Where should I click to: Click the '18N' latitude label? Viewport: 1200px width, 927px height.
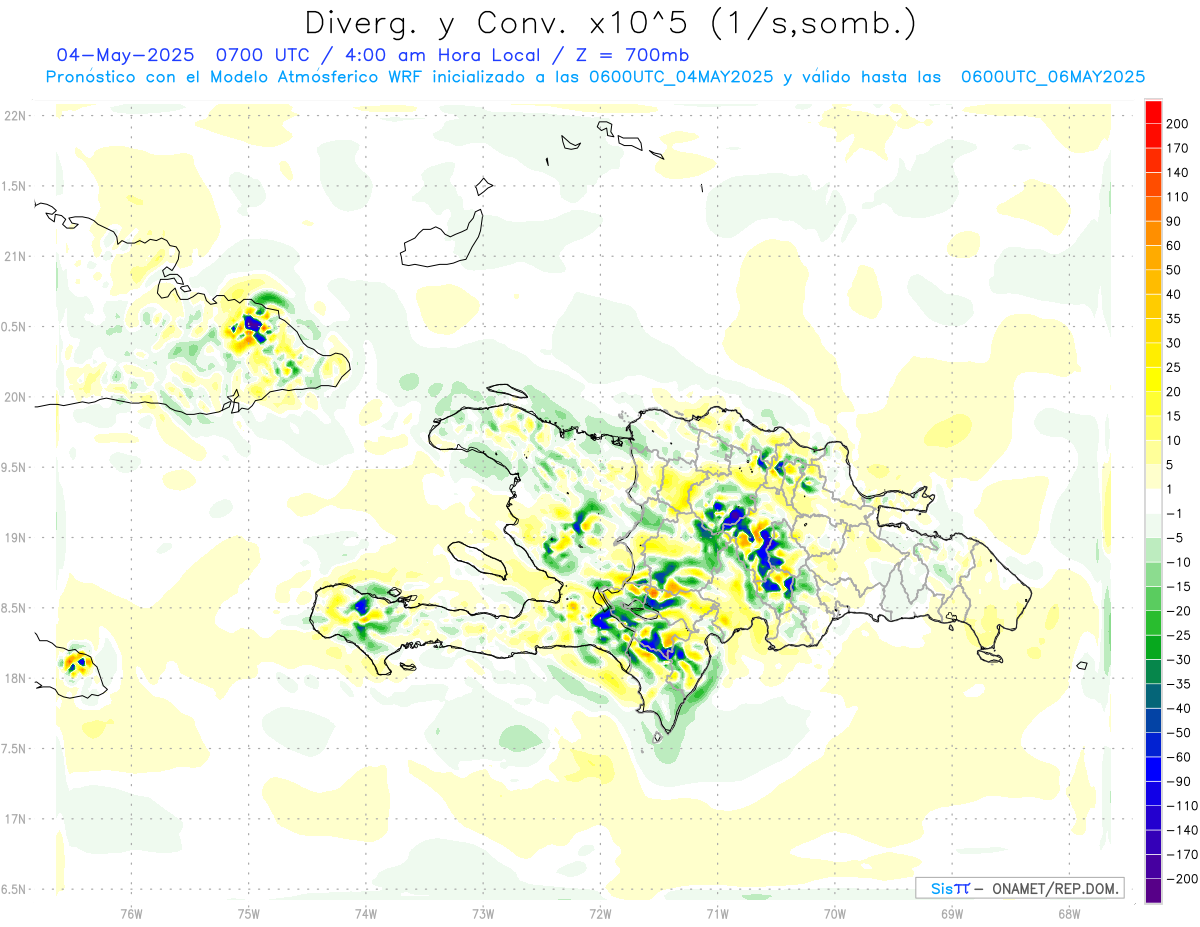tap(14, 678)
